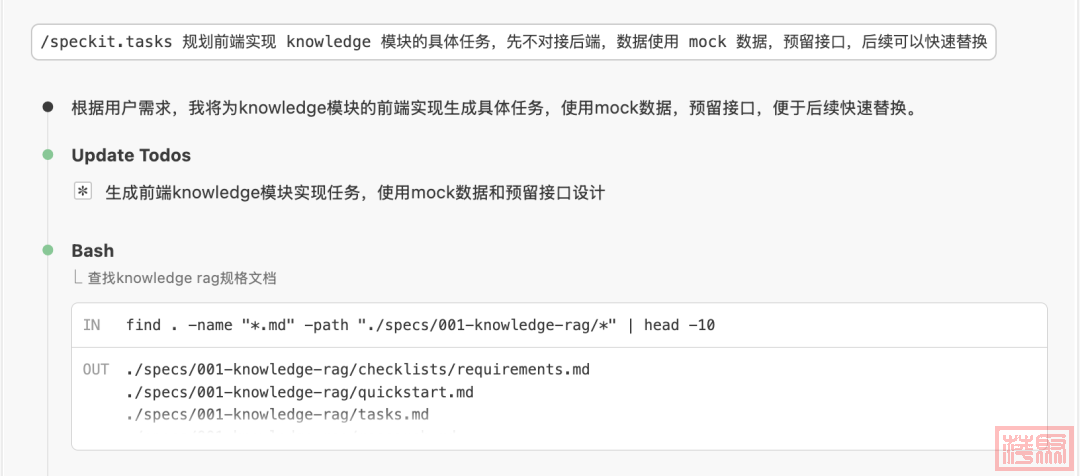Click the green status dot beside Update Todos
The height and width of the screenshot is (476, 1080).
pos(47,155)
